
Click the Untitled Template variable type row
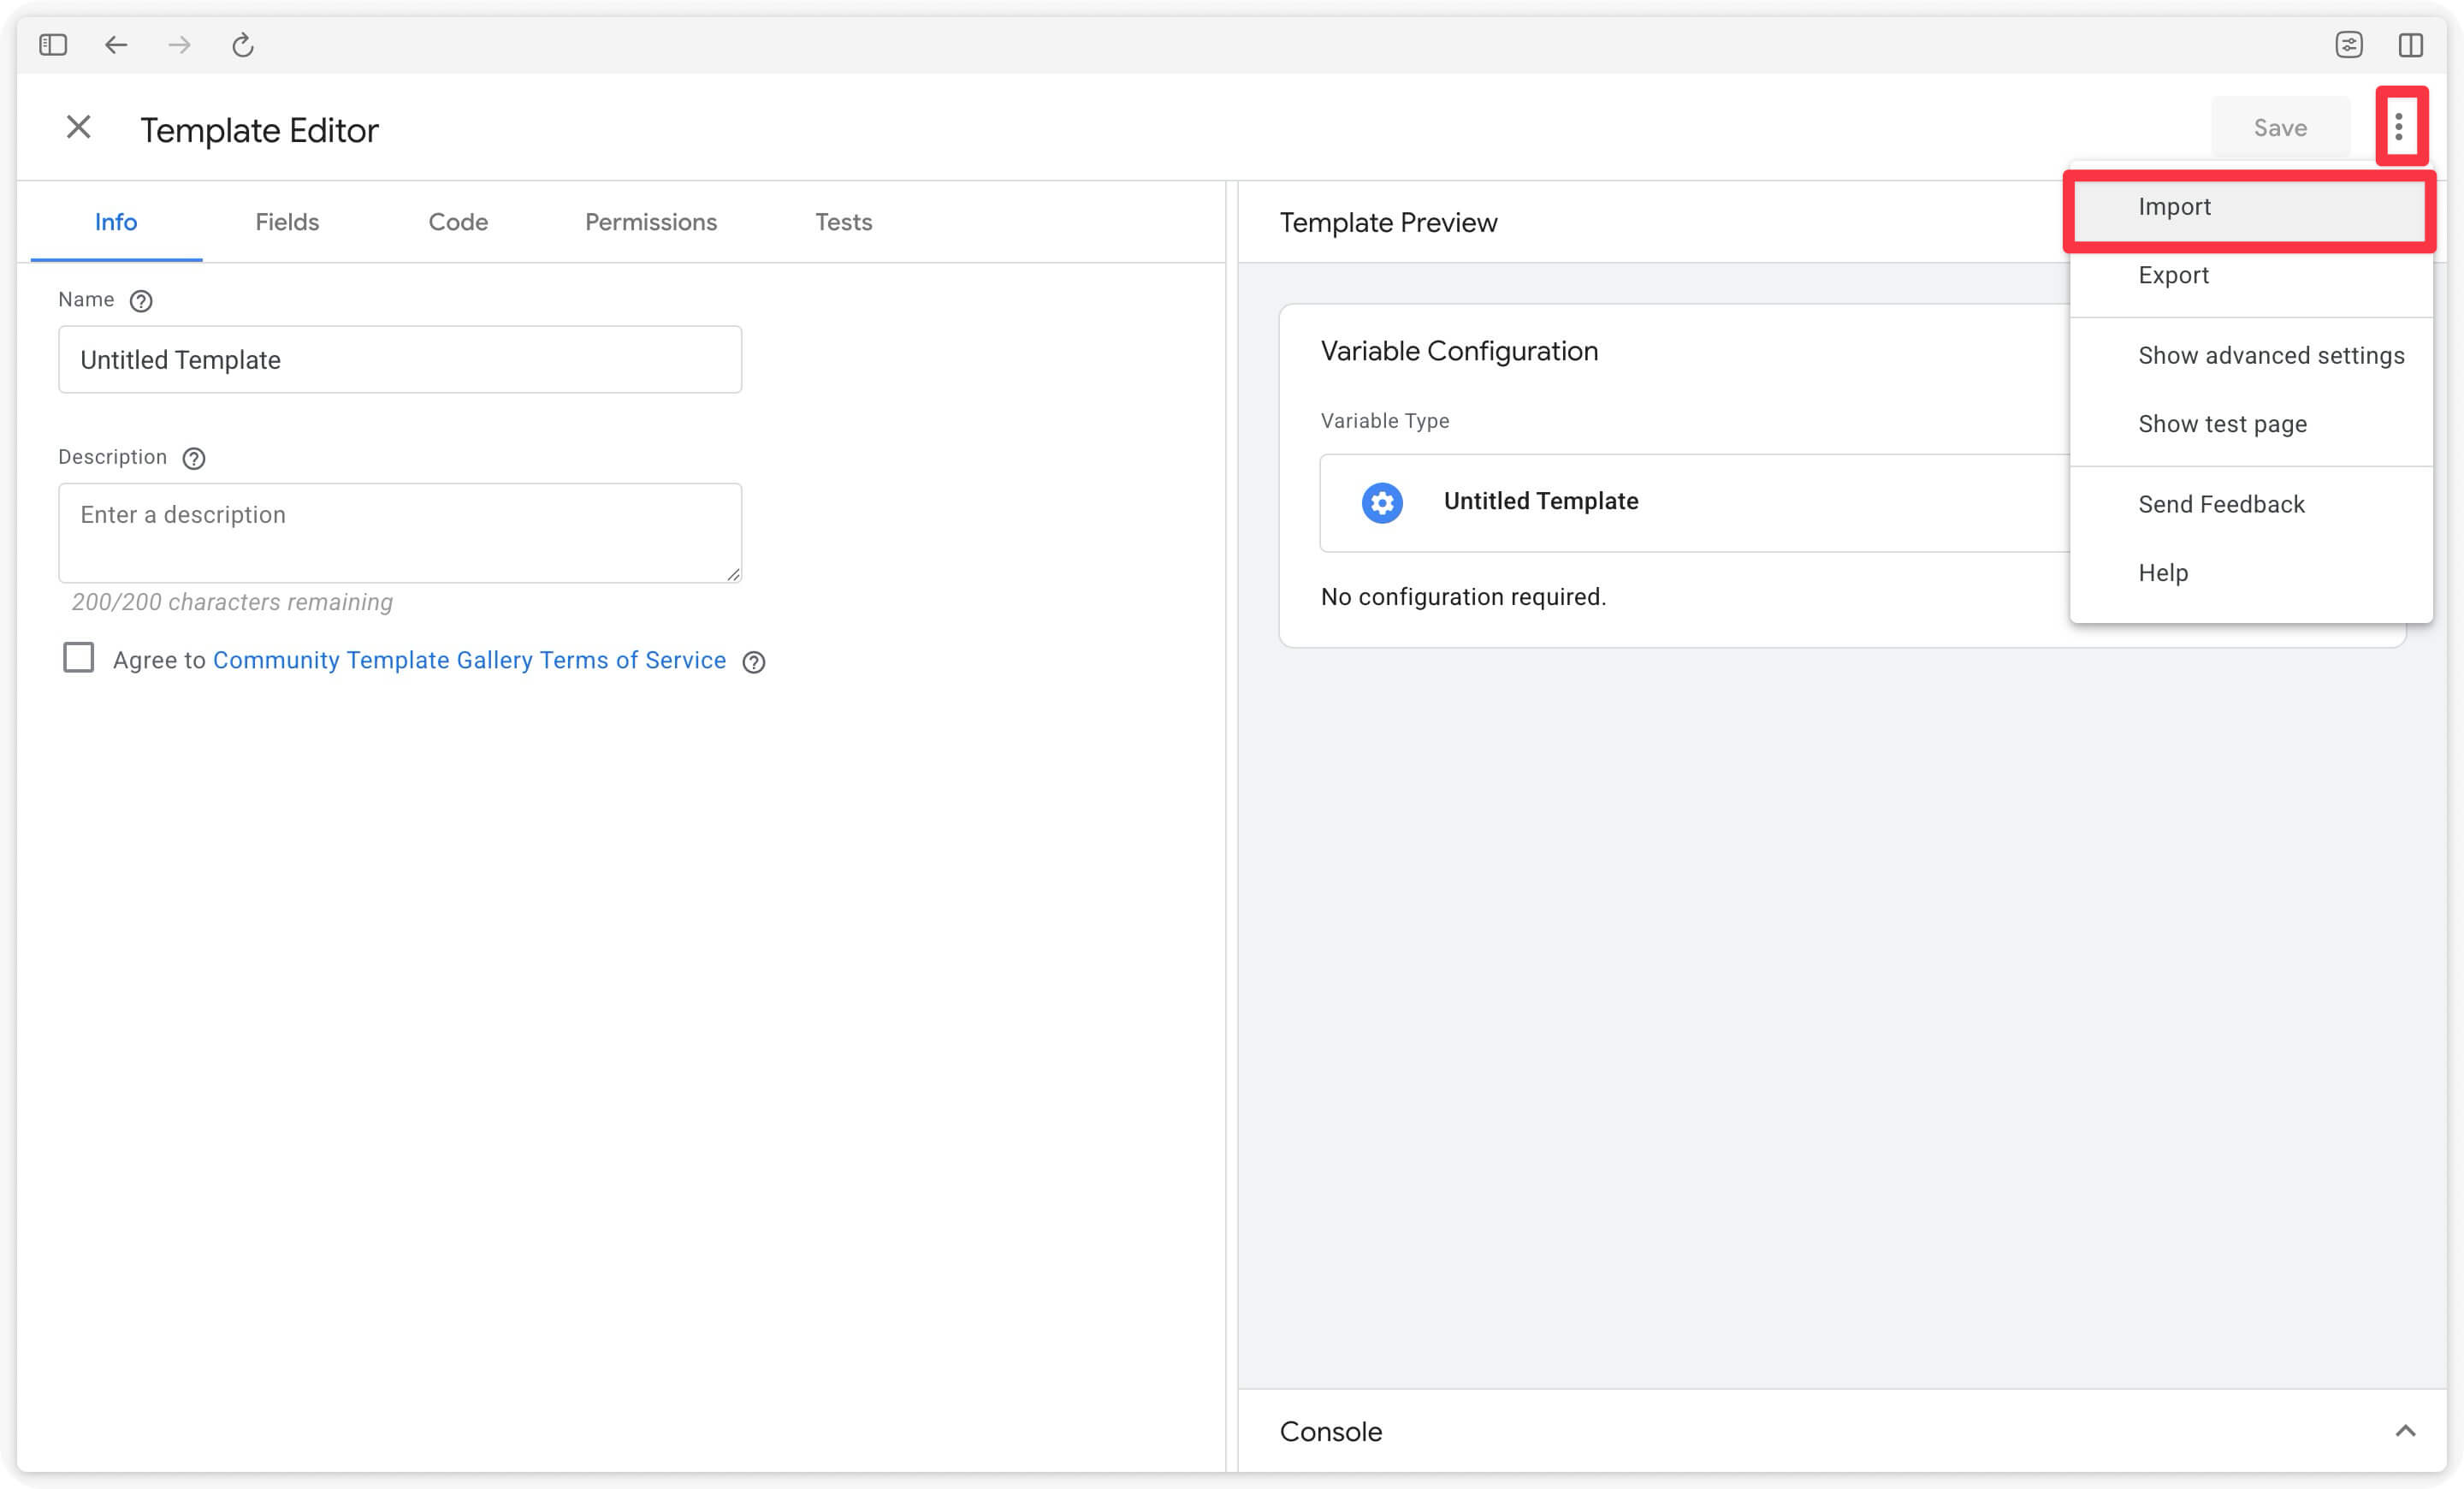(x=1695, y=503)
